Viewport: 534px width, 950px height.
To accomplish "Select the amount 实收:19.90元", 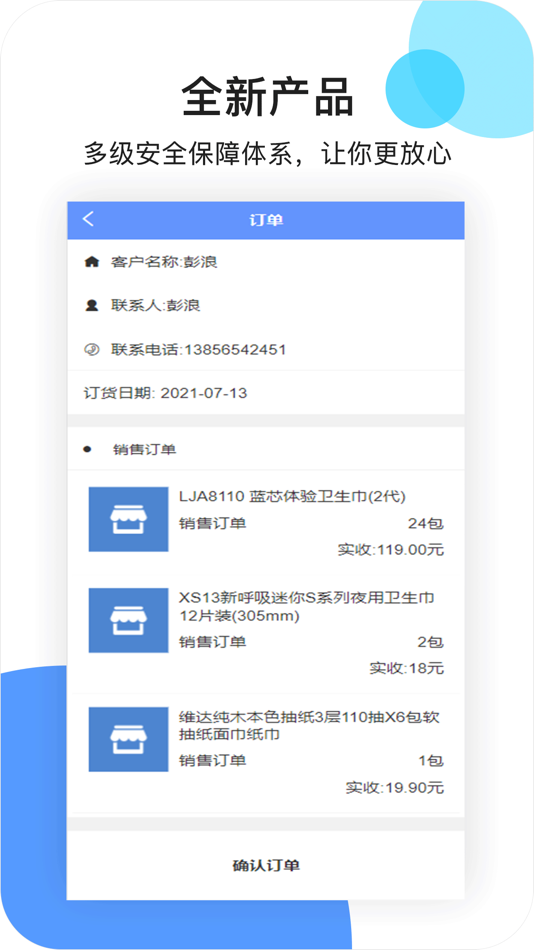I will (395, 788).
